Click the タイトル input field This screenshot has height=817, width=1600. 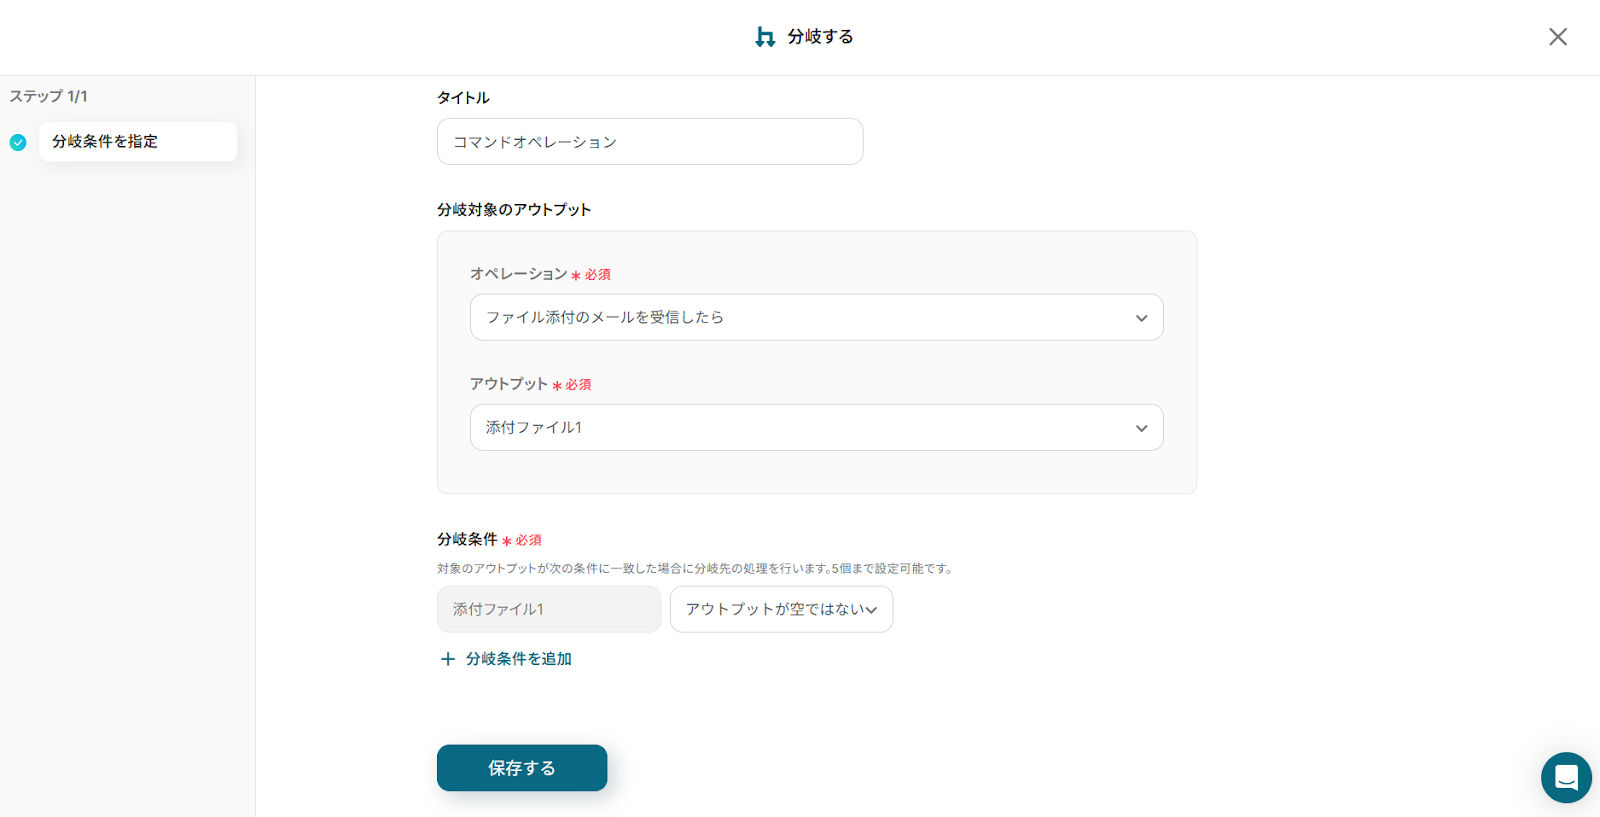point(649,142)
